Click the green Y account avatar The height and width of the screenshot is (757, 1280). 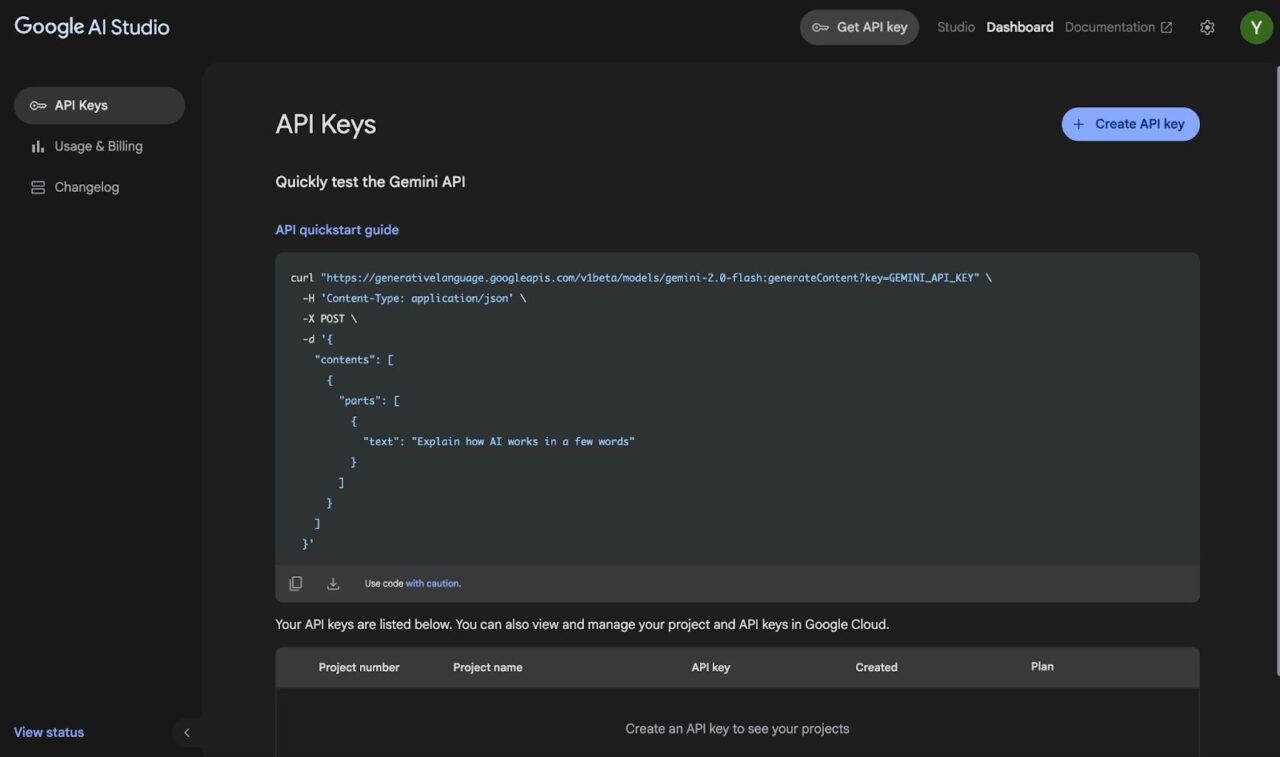pyautogui.click(x=1256, y=27)
